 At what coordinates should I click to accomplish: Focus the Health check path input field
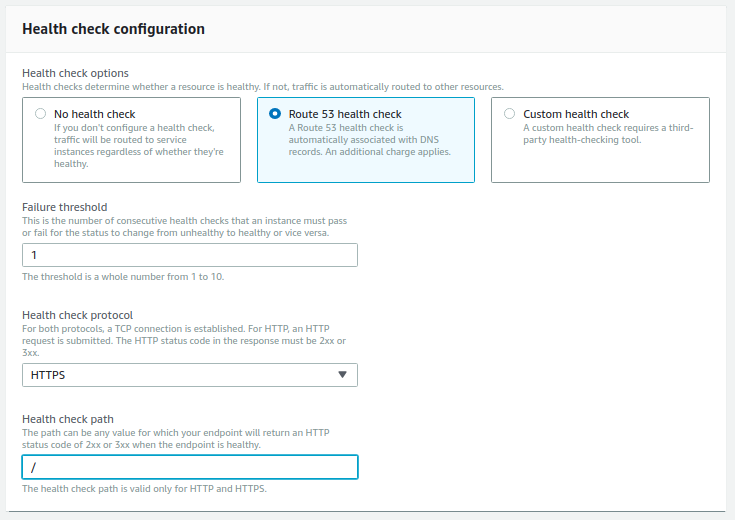(x=190, y=467)
